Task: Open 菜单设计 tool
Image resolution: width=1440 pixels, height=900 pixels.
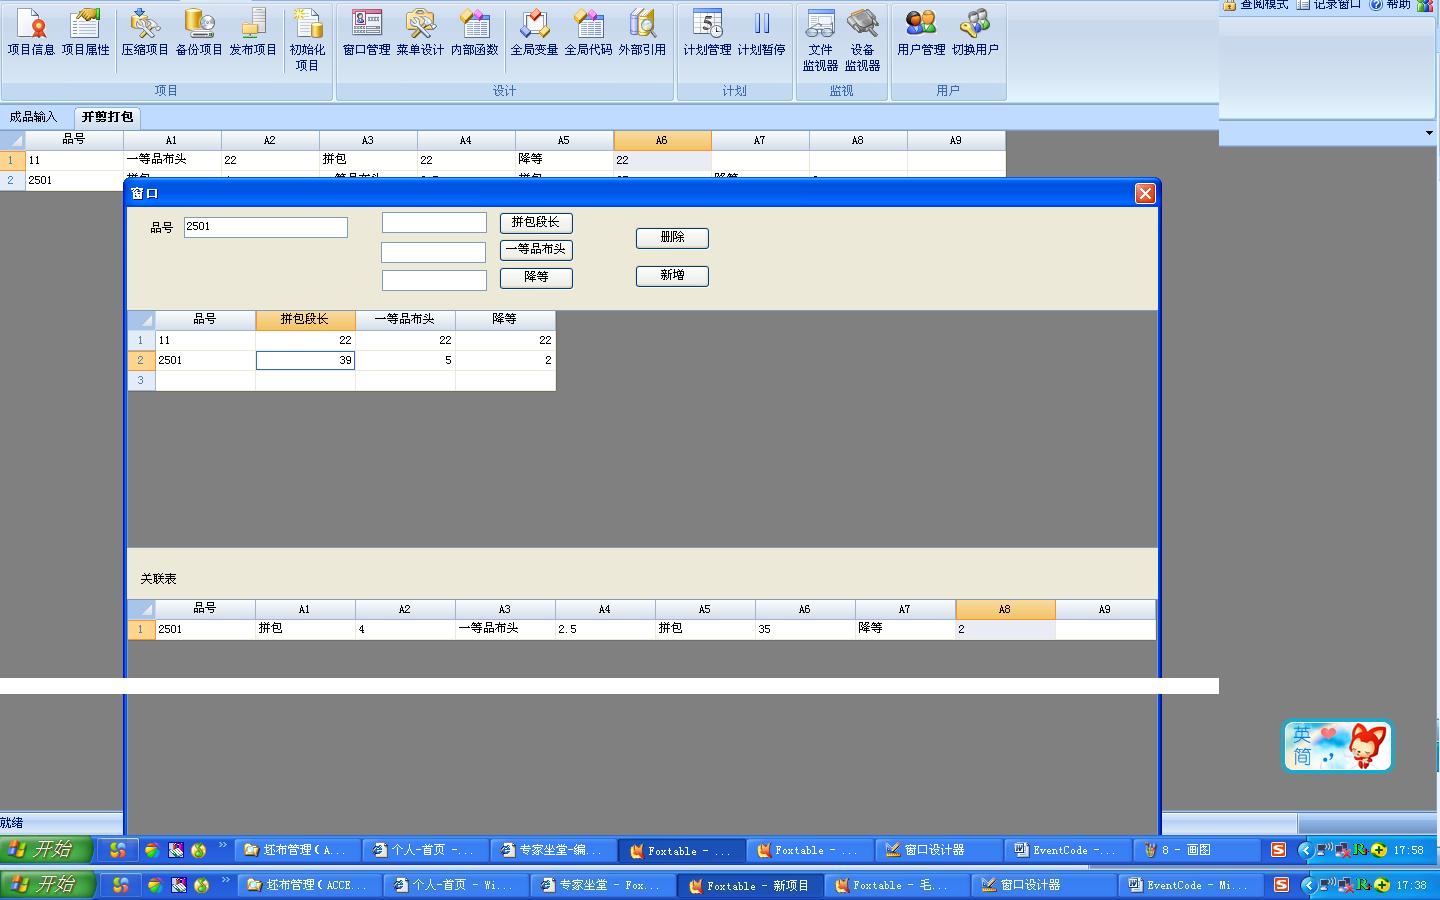Action: click(420, 33)
